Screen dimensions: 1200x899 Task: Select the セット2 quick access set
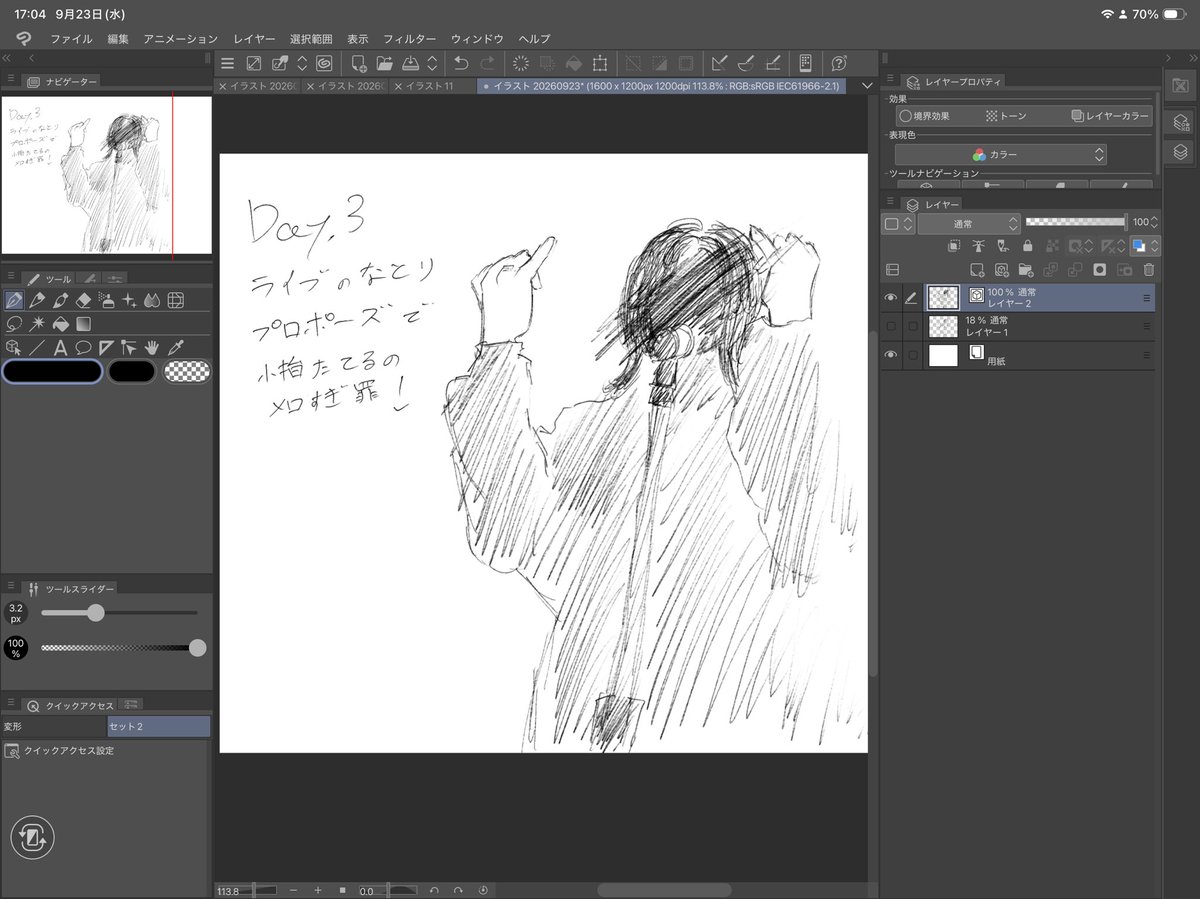[x=159, y=726]
